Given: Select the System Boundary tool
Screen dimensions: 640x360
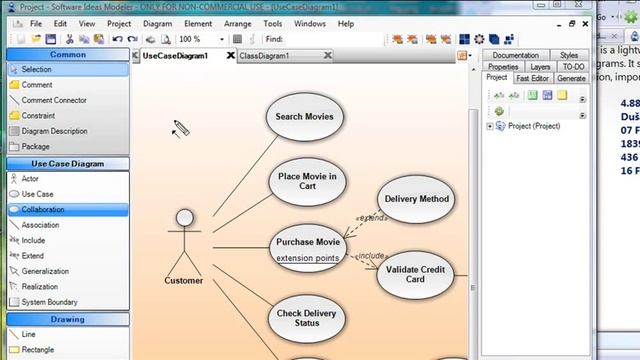Looking at the screenshot, I should [68, 302].
